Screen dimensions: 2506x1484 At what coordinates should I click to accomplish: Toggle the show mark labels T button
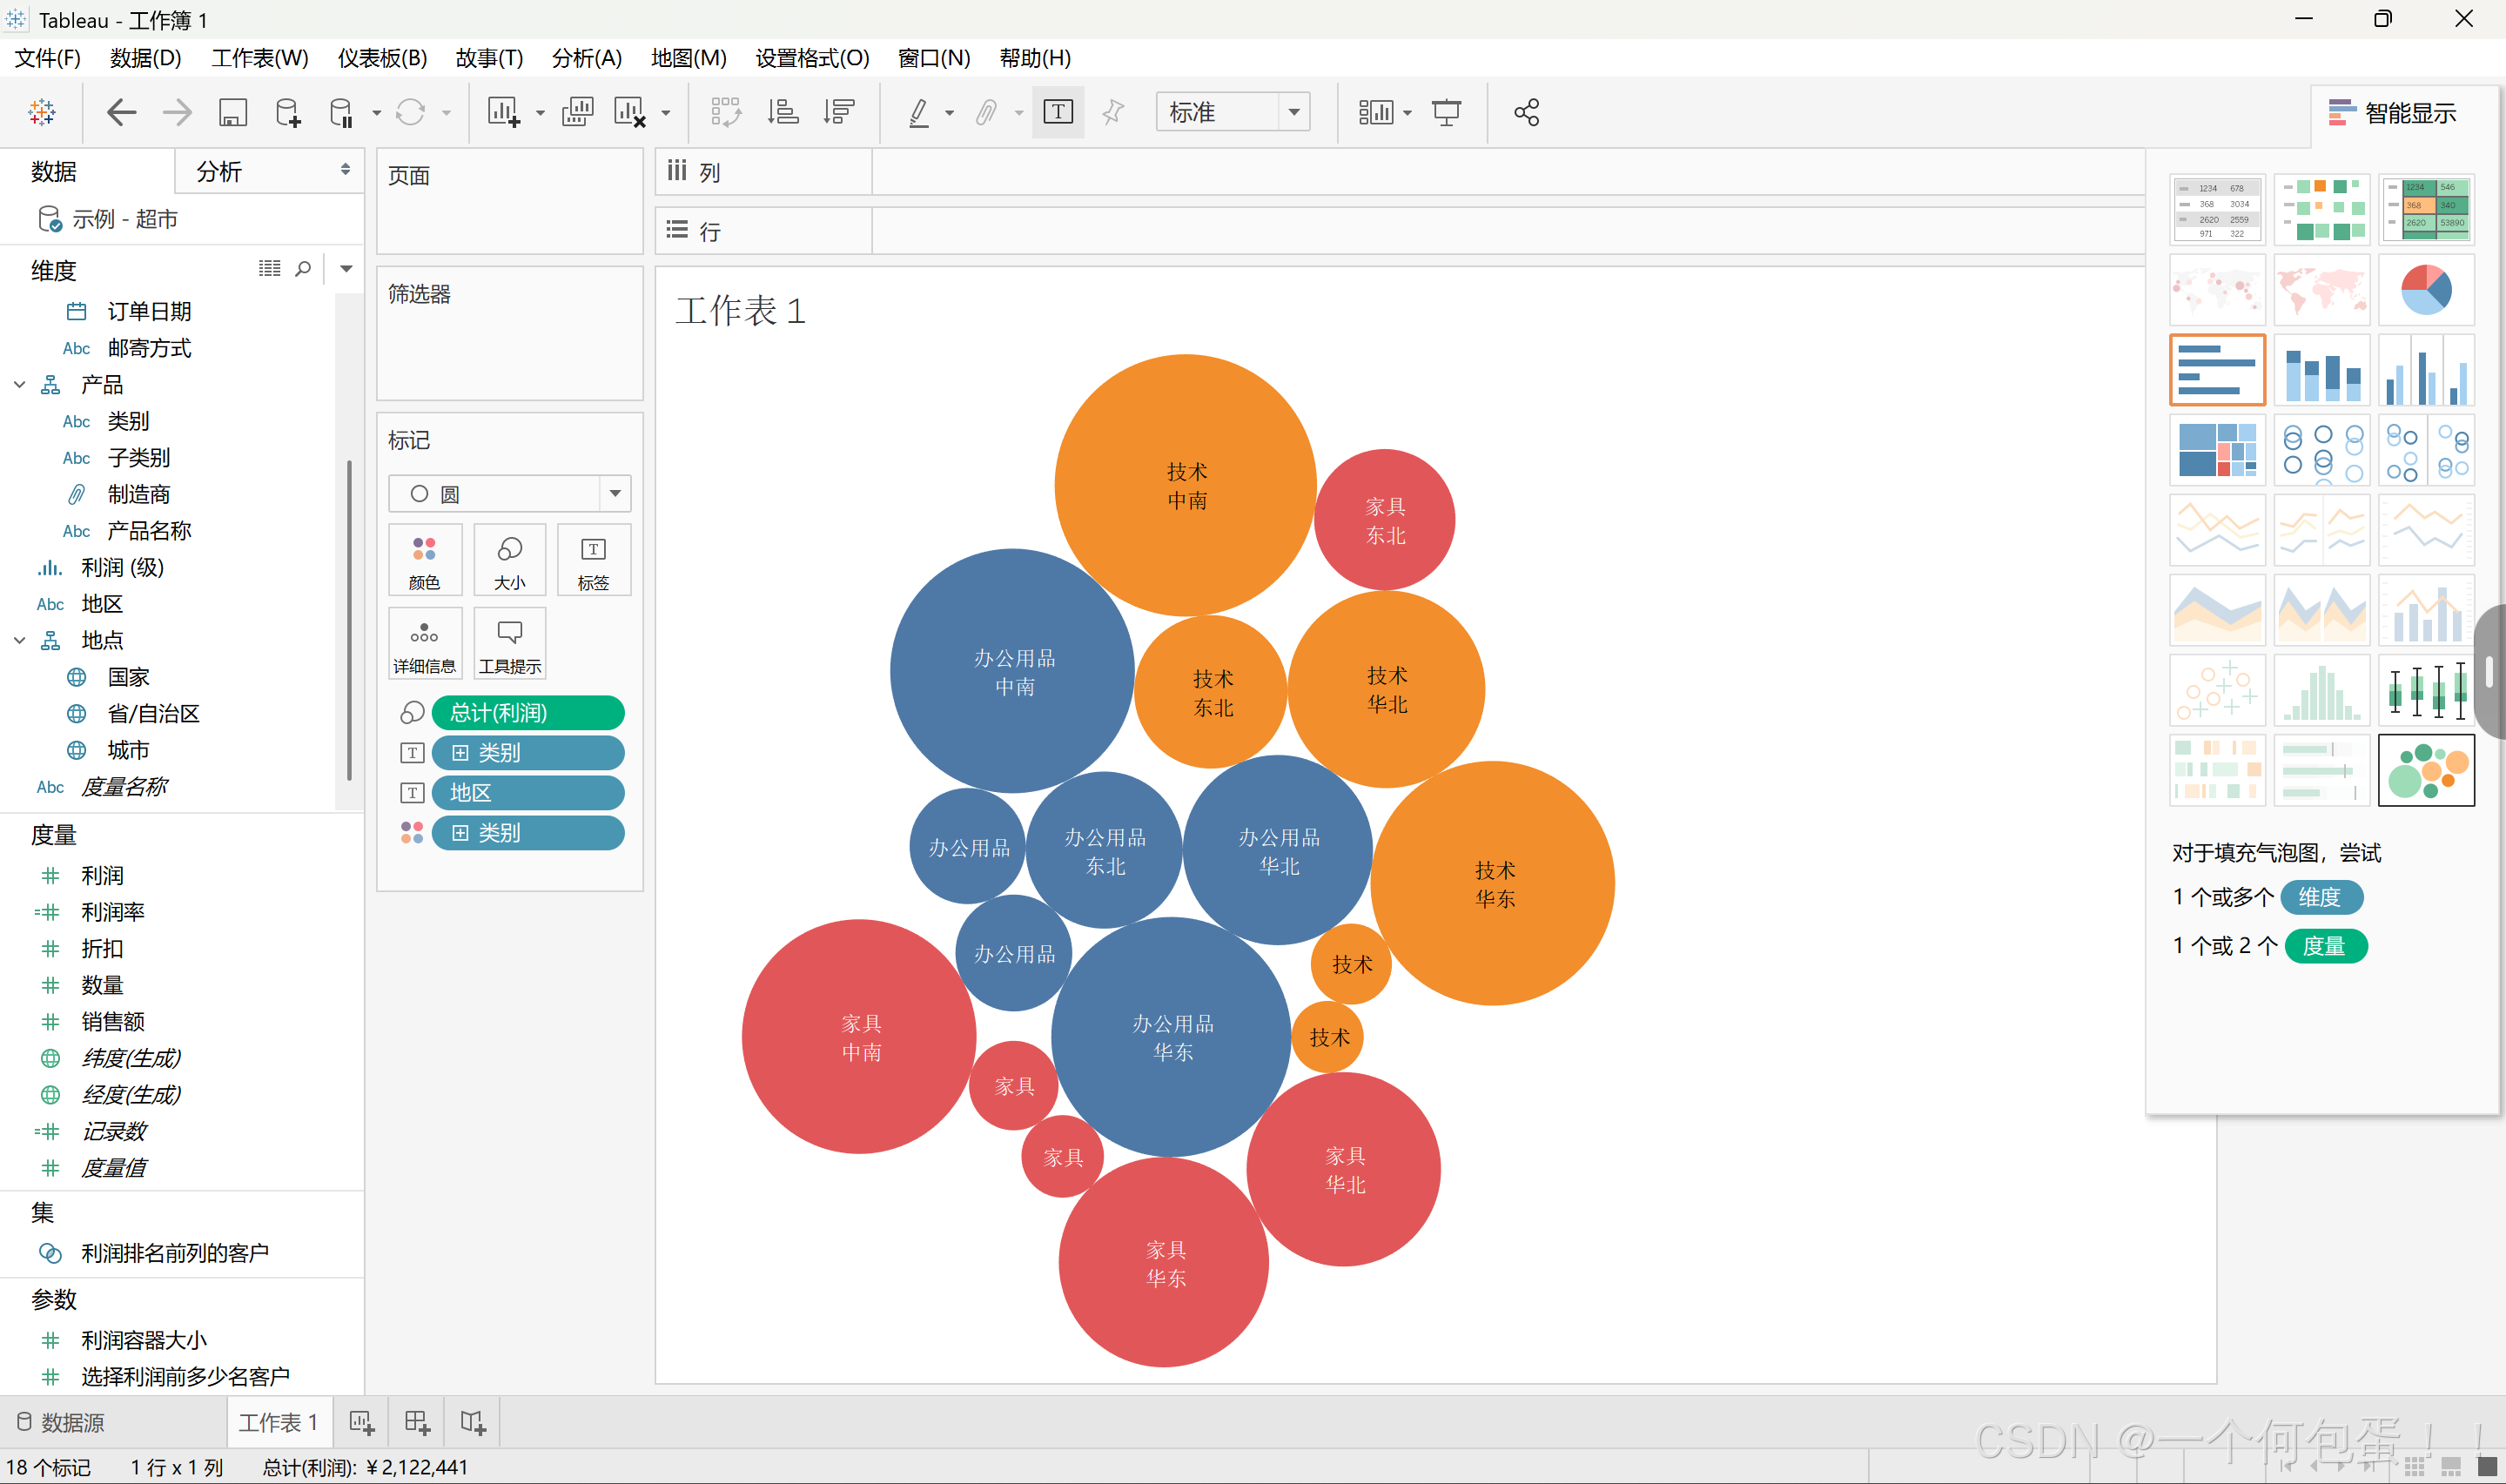1058,112
